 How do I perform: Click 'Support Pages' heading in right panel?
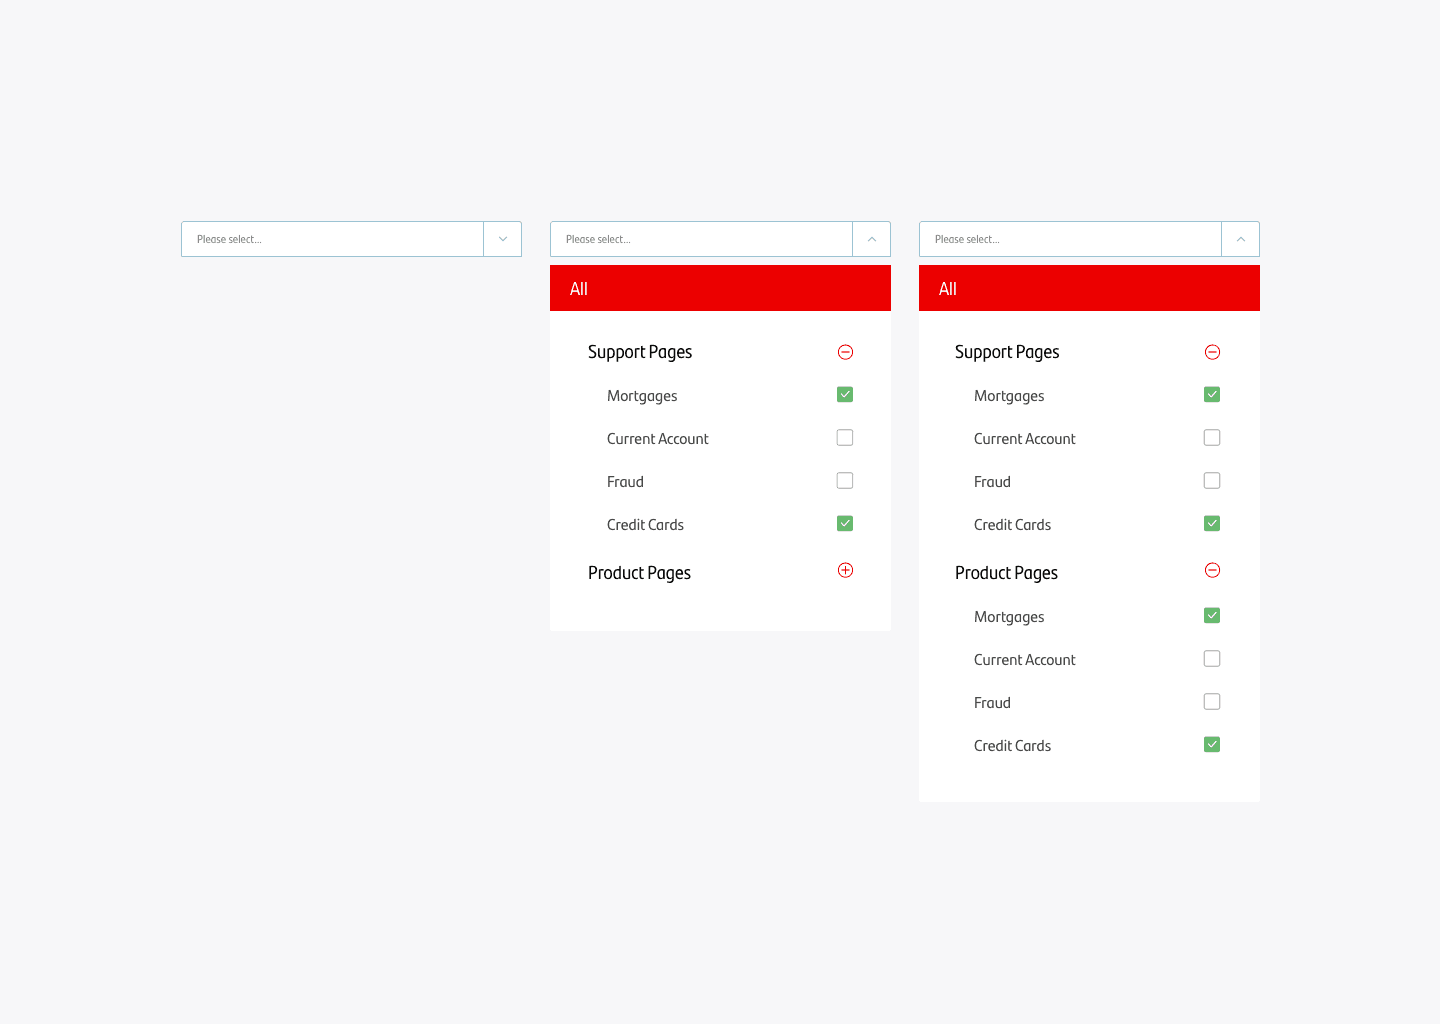(x=1007, y=352)
